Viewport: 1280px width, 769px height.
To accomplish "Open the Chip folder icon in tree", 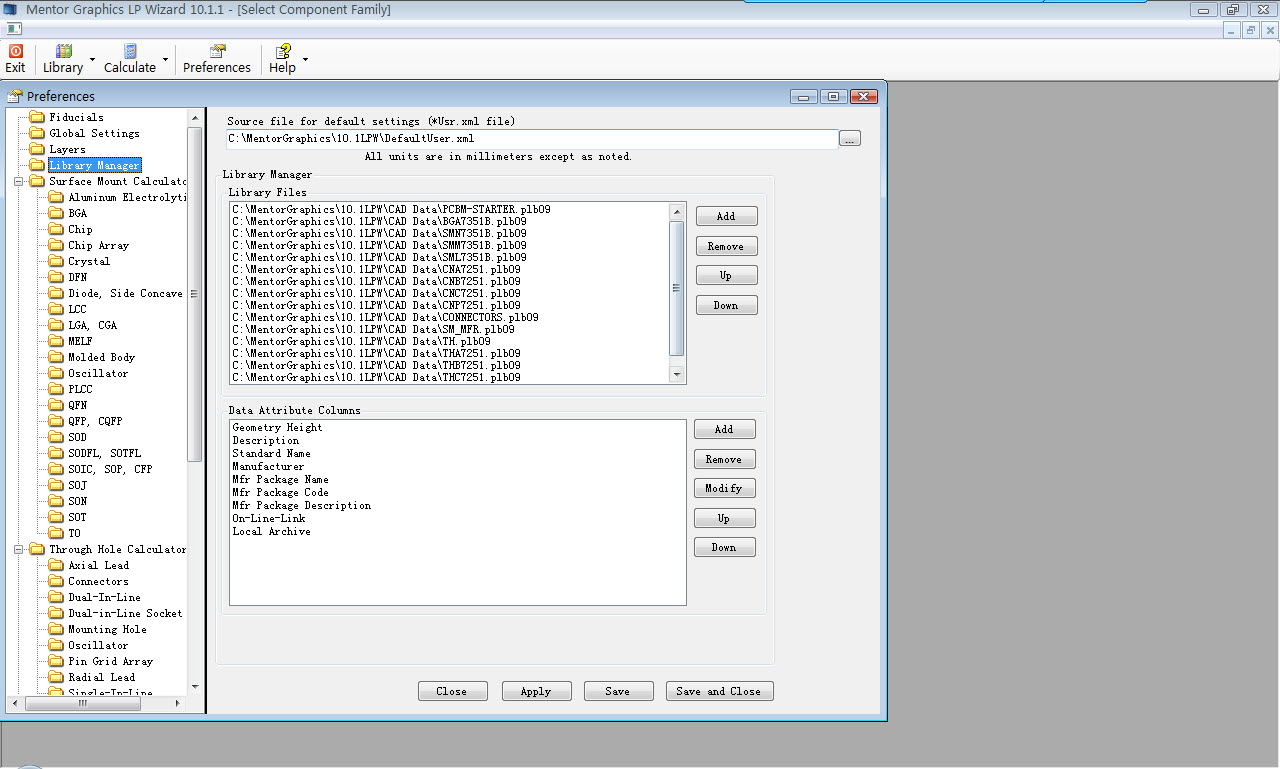I will point(56,229).
